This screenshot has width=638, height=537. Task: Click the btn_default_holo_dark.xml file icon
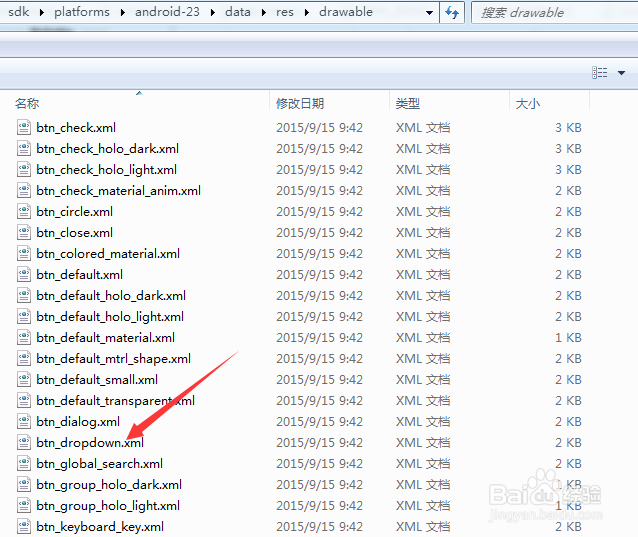pyautogui.click(x=24, y=295)
